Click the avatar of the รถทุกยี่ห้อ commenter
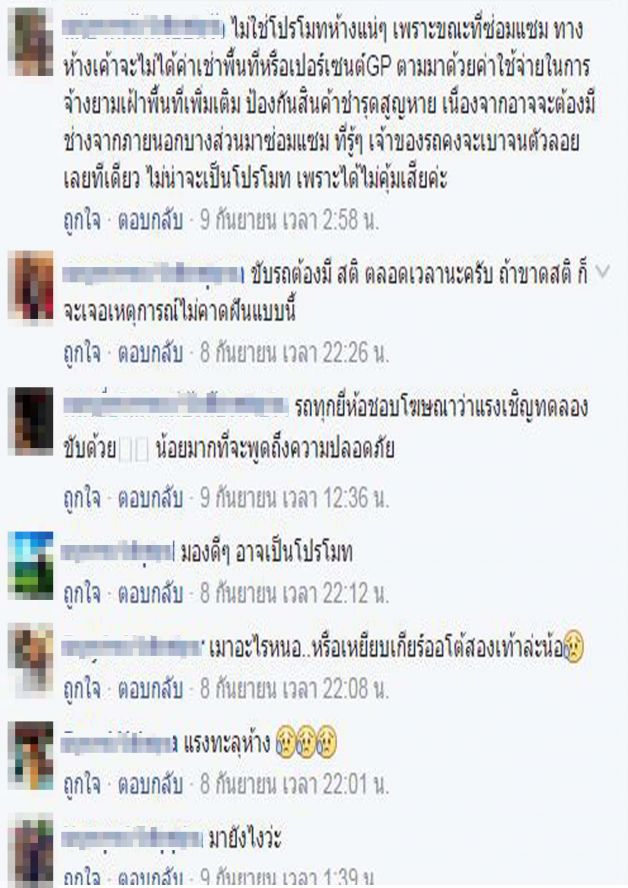 [31, 421]
